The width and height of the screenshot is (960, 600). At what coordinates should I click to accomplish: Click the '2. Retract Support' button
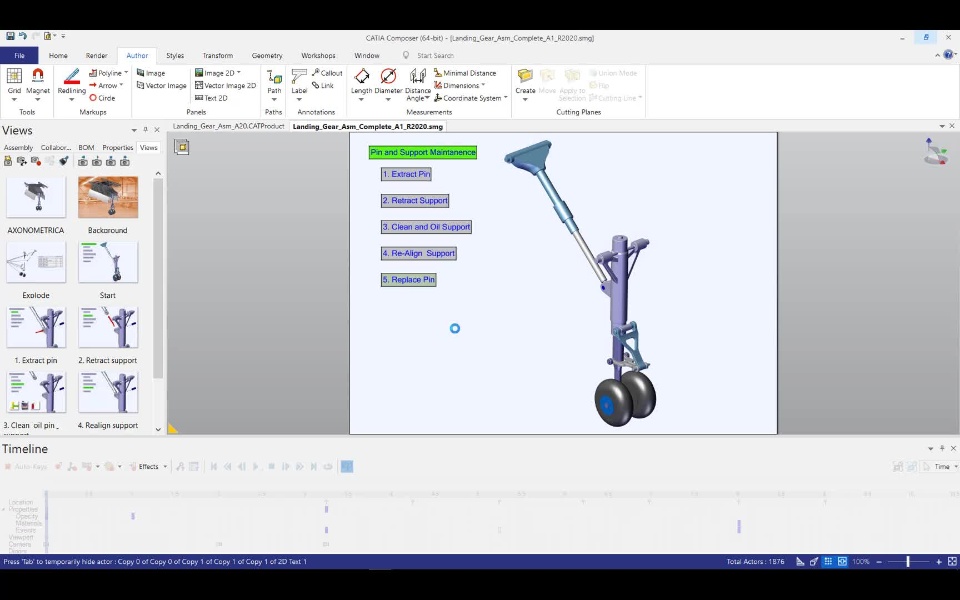click(x=415, y=200)
